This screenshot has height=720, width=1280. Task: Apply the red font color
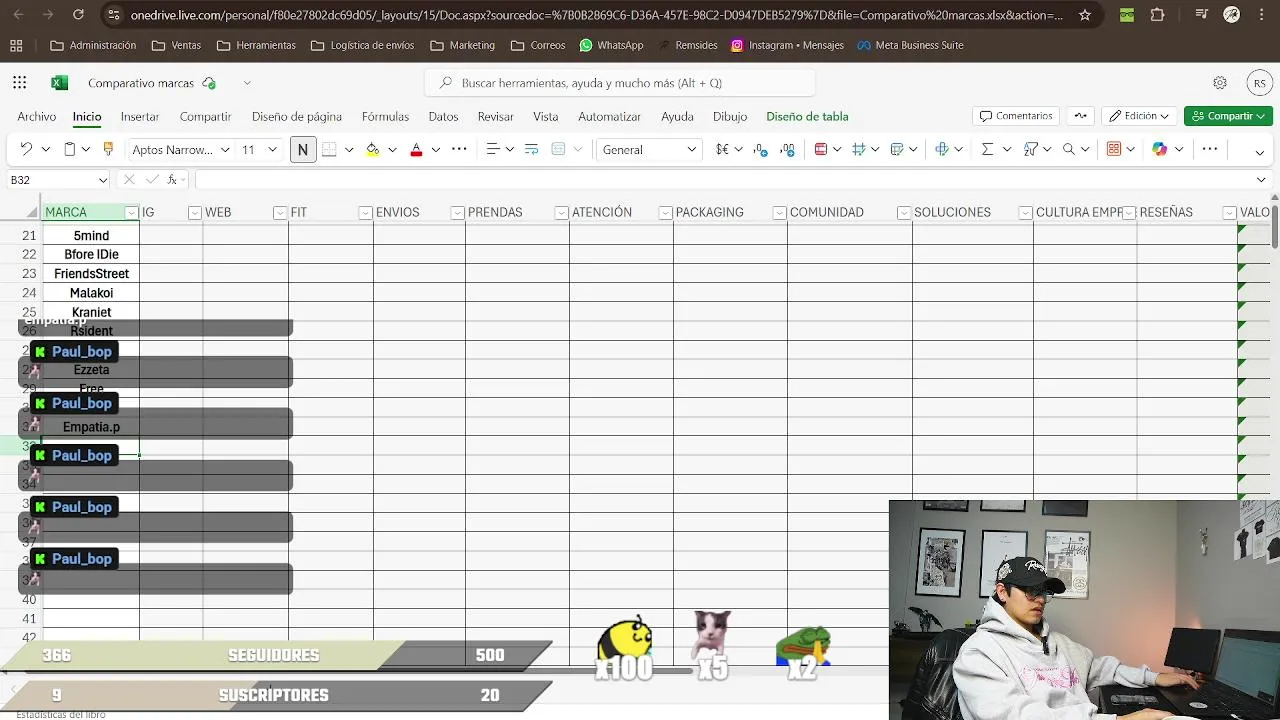[416, 149]
